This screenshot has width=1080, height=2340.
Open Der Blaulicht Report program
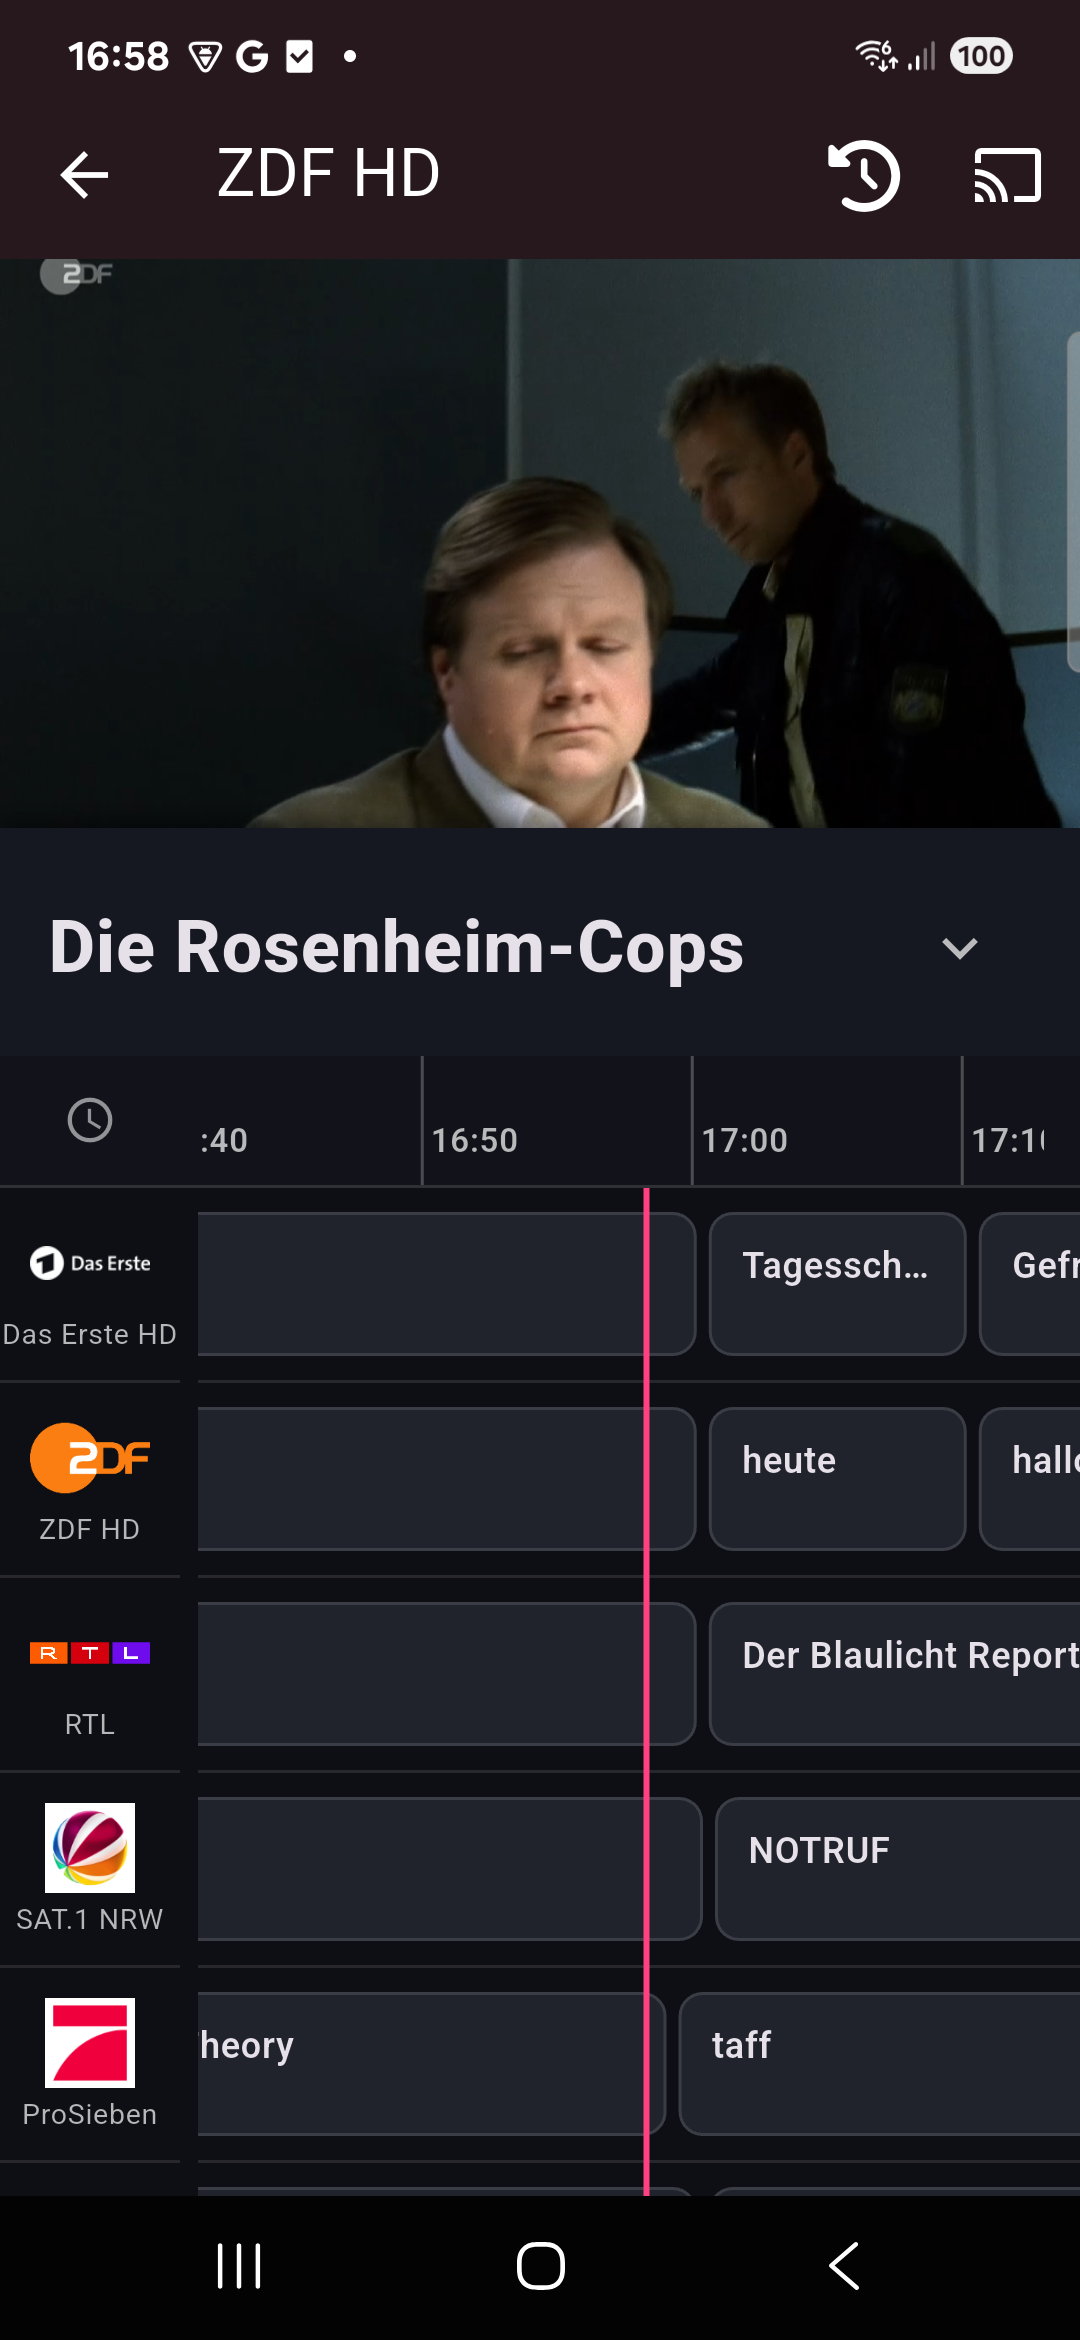(895, 1674)
